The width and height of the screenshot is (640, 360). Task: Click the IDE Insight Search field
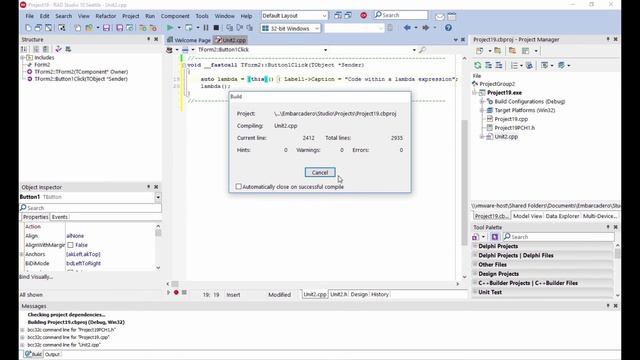pos(401,15)
